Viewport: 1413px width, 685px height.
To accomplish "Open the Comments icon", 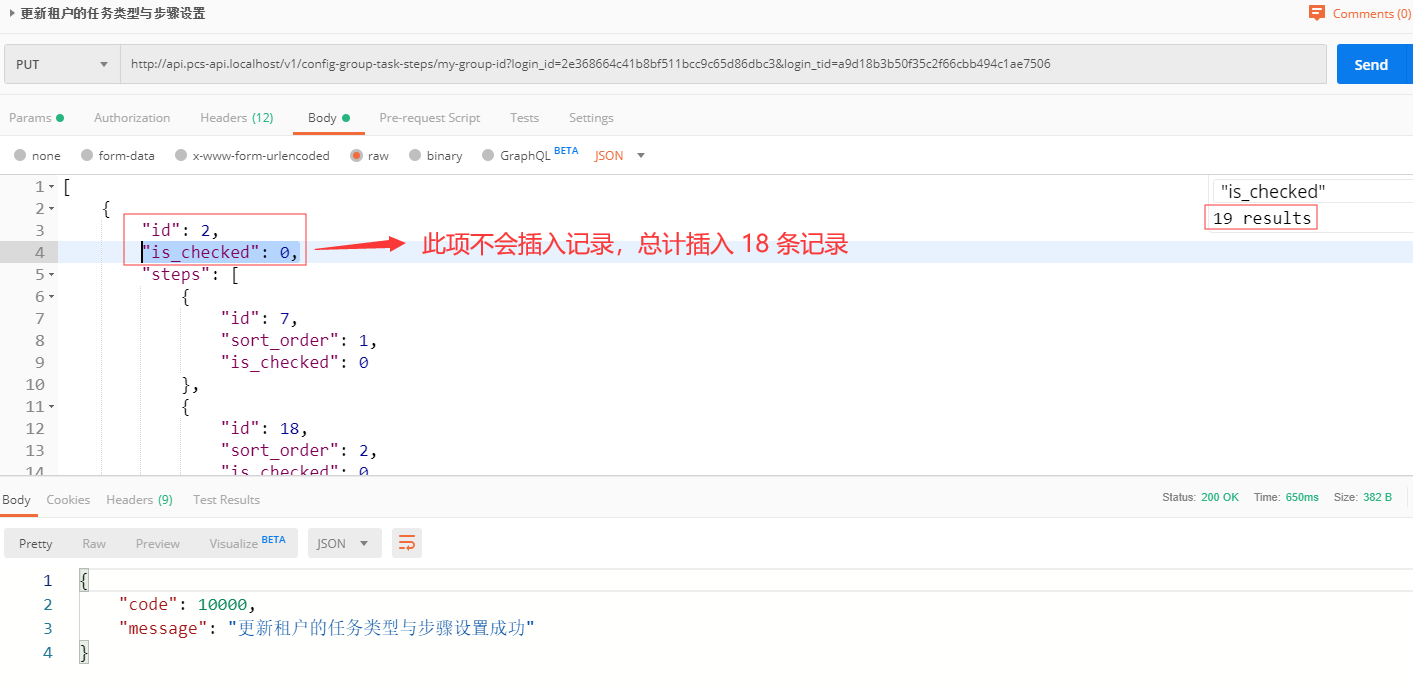I will coord(1317,13).
